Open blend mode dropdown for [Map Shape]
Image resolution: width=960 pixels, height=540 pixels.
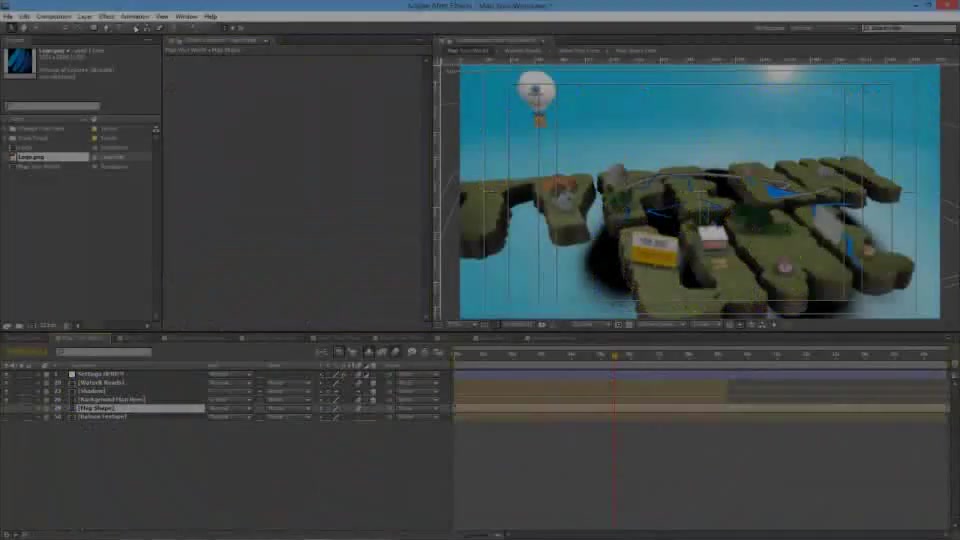coord(230,408)
